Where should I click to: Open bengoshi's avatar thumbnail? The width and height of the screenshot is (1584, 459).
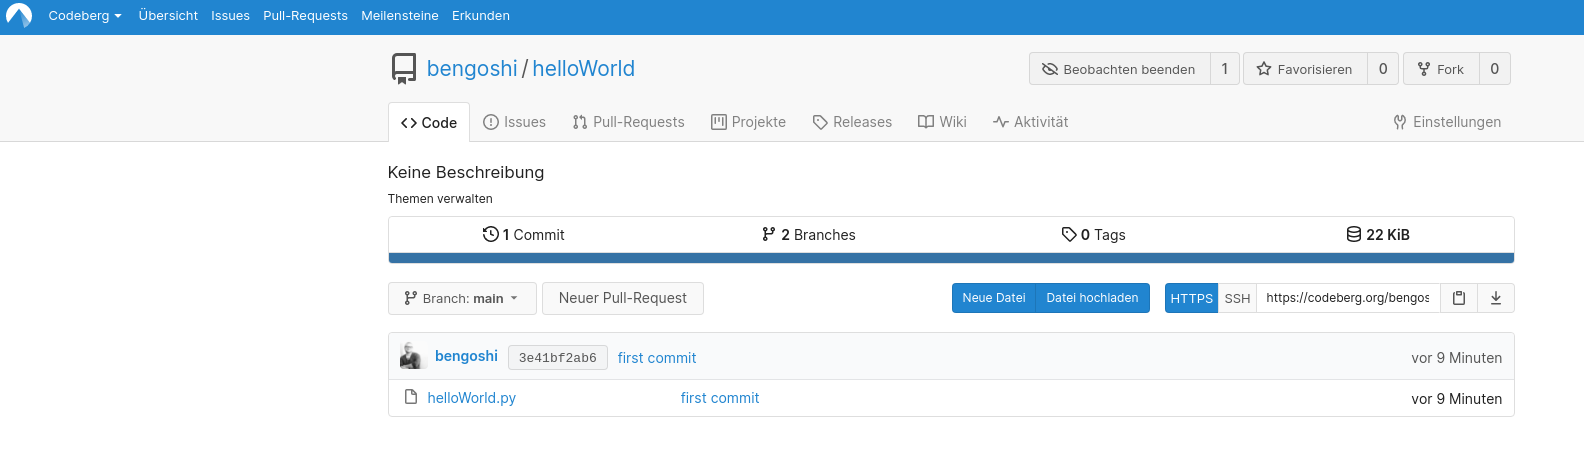coord(411,357)
